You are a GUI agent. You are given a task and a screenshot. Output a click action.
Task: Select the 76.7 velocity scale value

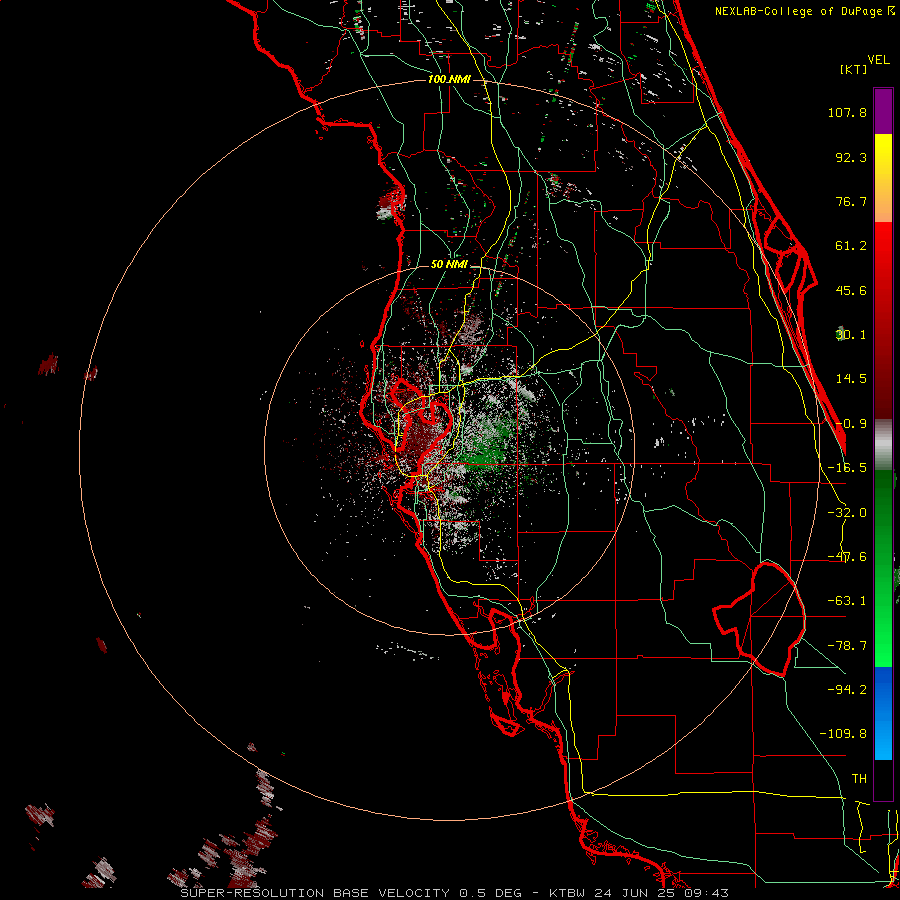click(x=851, y=201)
